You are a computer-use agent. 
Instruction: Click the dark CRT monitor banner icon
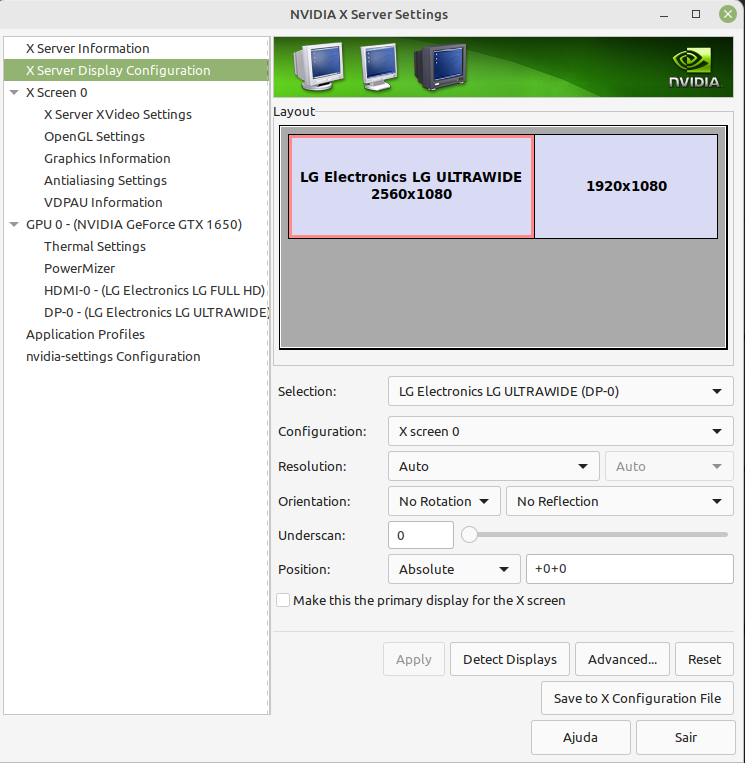click(440, 67)
